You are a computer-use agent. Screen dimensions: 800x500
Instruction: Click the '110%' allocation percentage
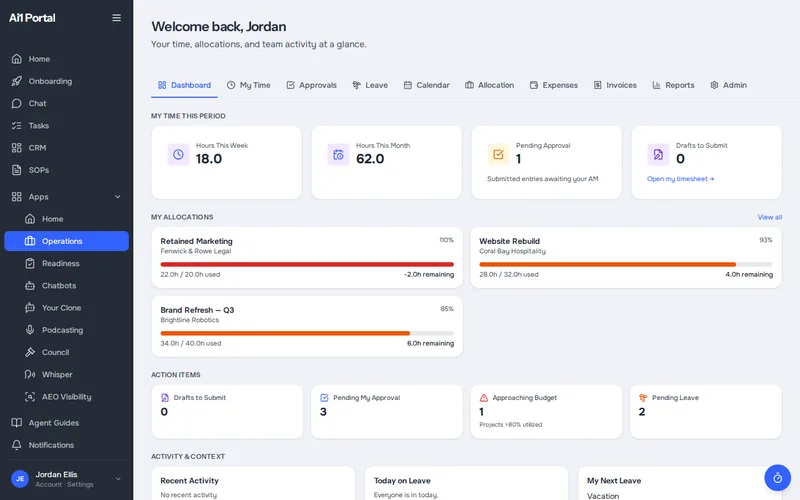(x=446, y=240)
